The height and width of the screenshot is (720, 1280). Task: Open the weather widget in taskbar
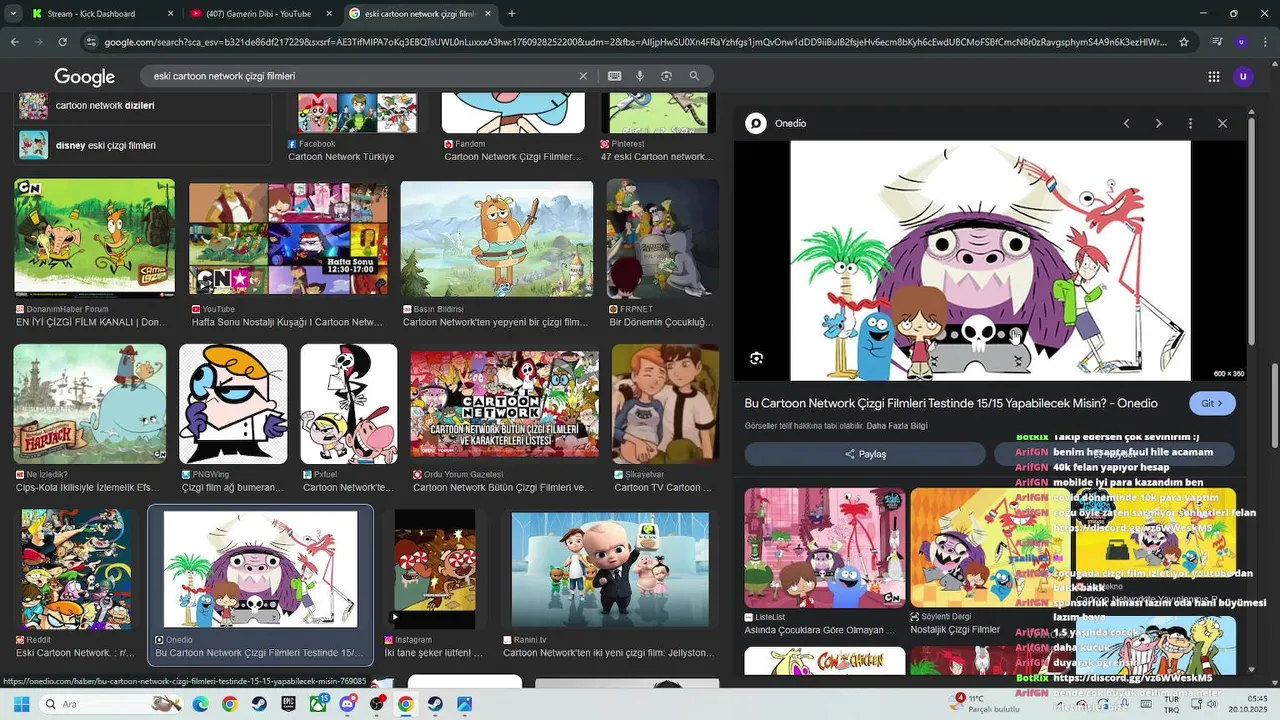coord(985,703)
